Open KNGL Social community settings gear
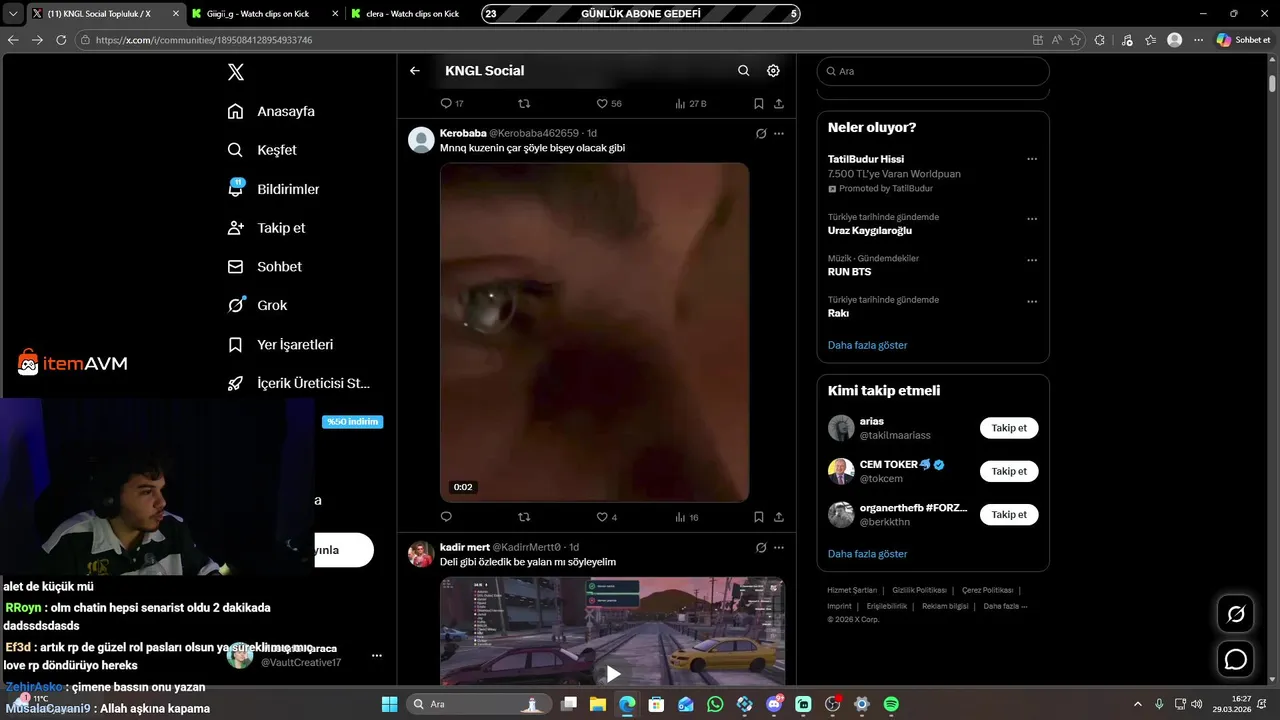 pyautogui.click(x=773, y=71)
